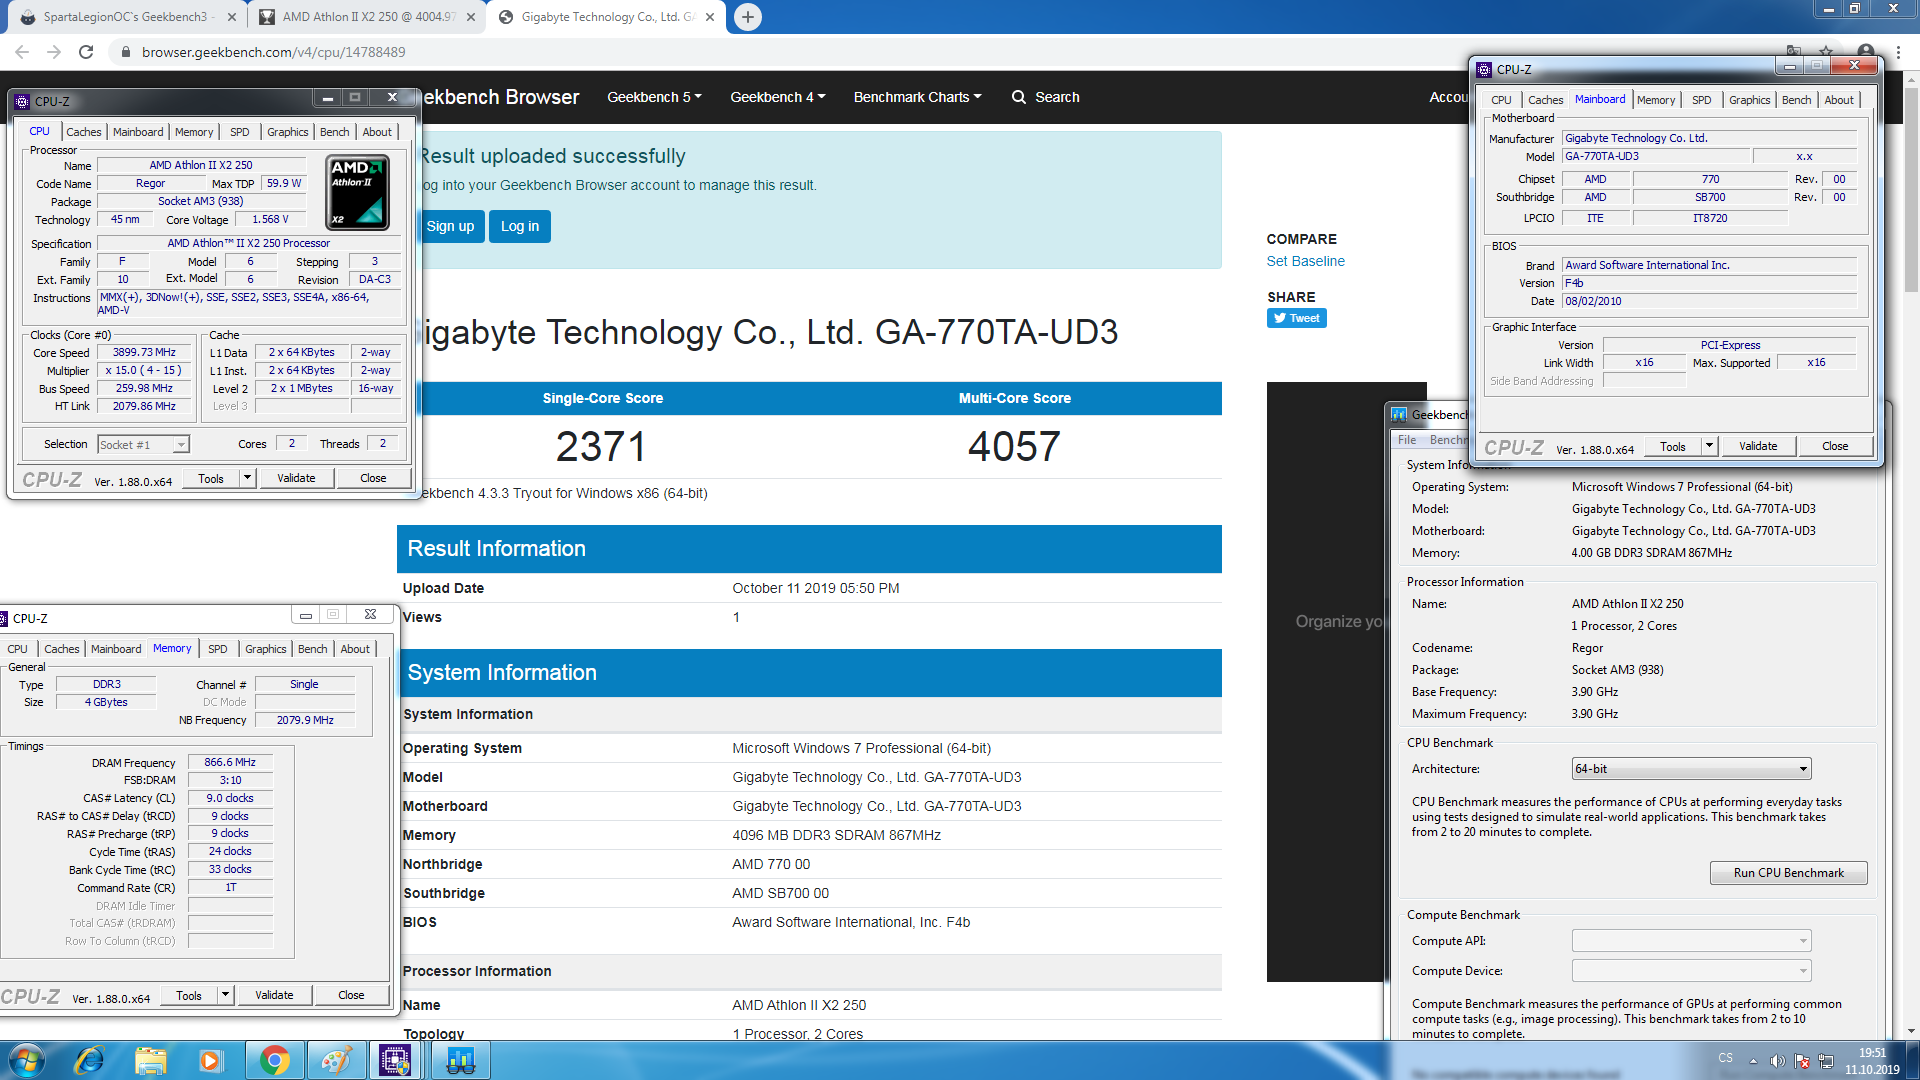
Task: Open the Geekbench 5 dropdown menu
Action: click(654, 97)
